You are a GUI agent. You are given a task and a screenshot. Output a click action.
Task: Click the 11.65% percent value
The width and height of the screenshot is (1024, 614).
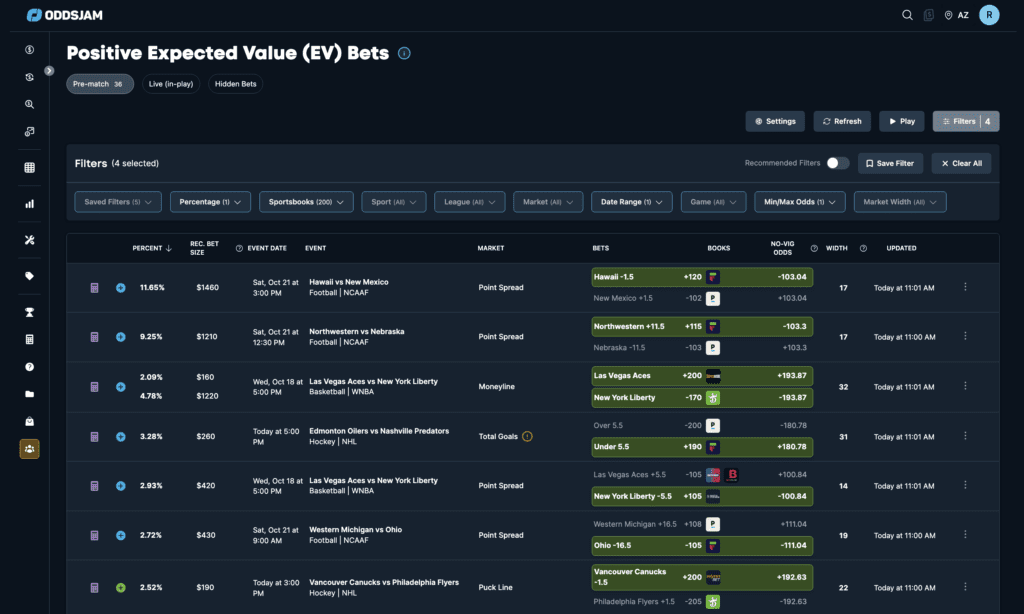click(152, 287)
